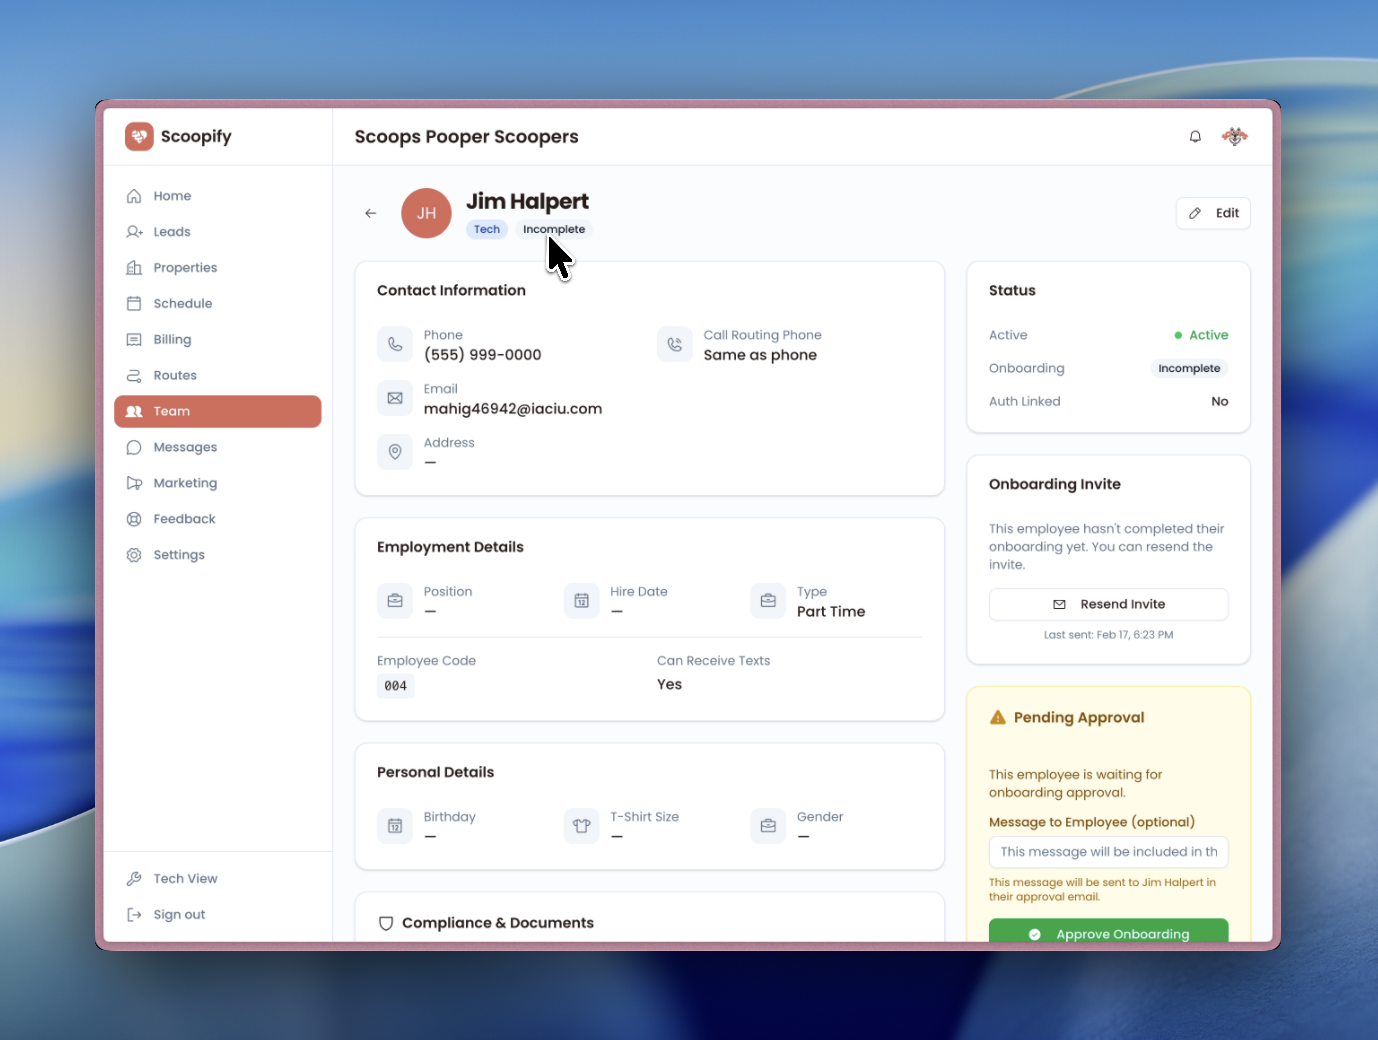
Task: Select the Tech badge under Jim Halpert
Action: [487, 229]
